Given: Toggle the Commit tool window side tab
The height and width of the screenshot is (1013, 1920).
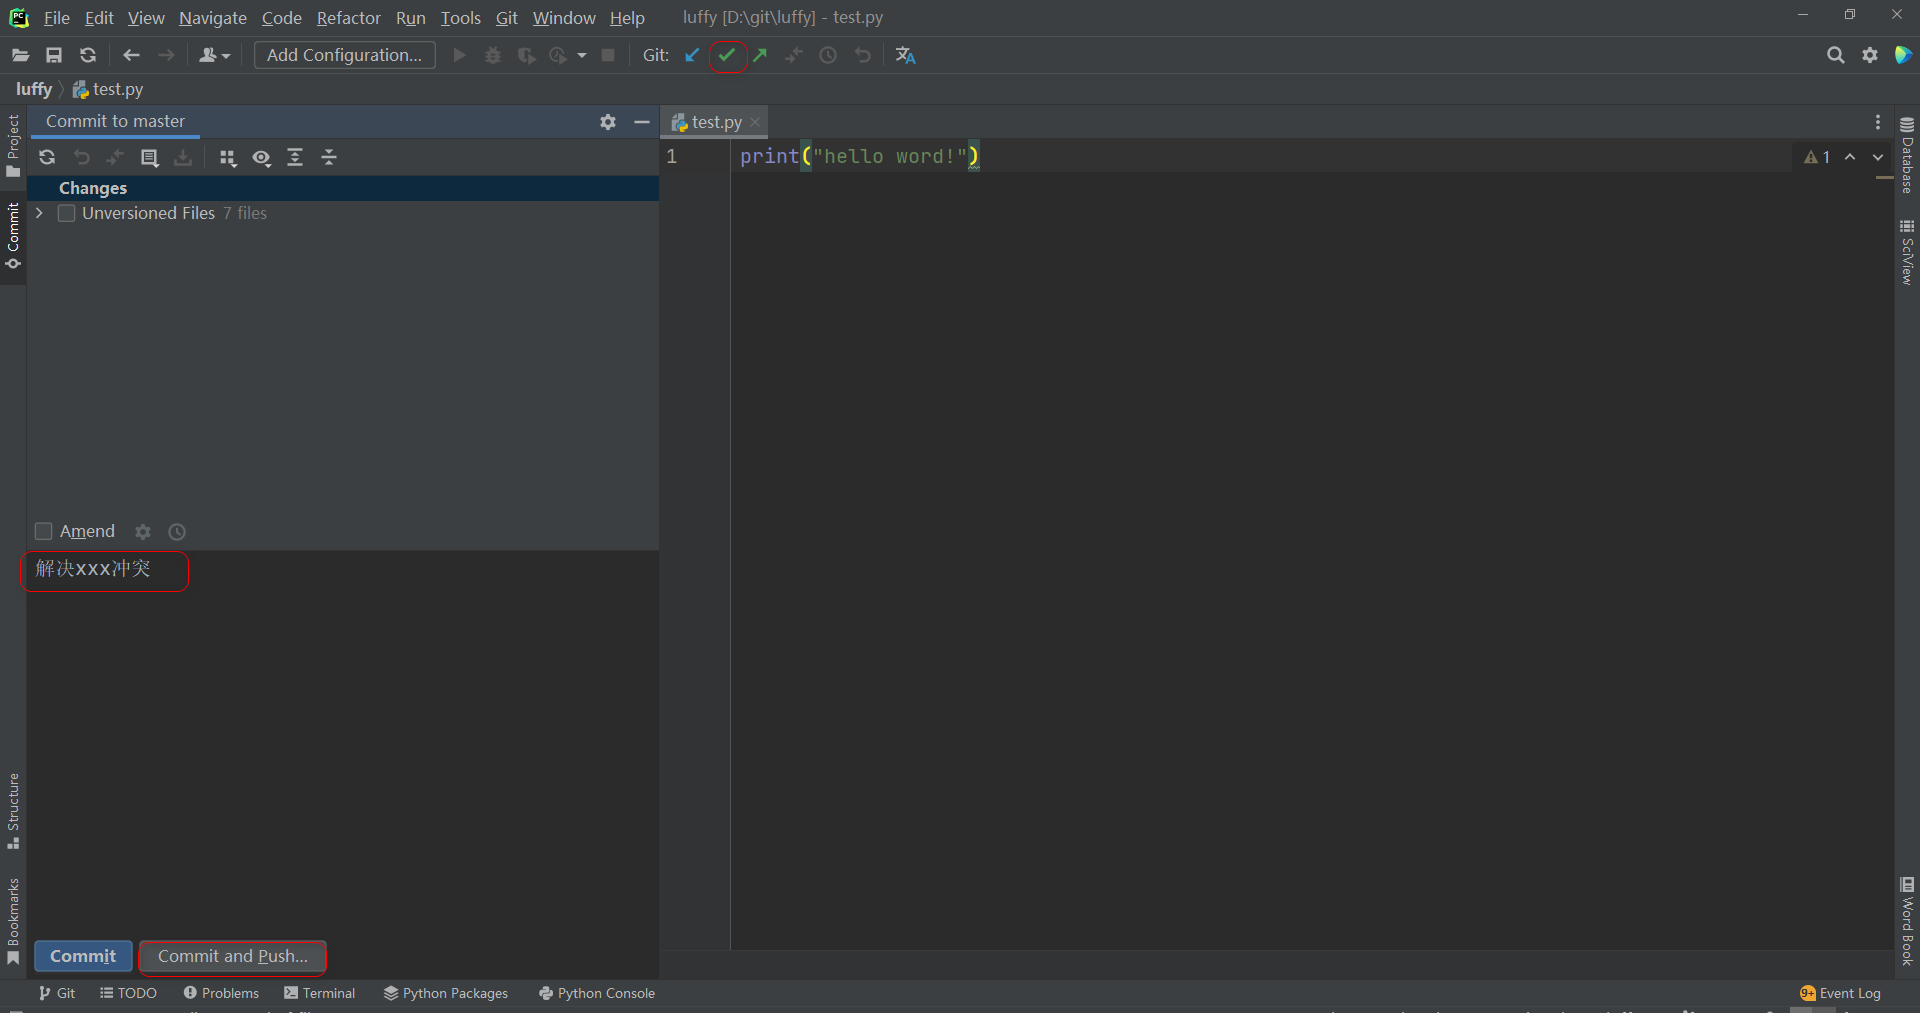Looking at the screenshot, I should coord(13,236).
